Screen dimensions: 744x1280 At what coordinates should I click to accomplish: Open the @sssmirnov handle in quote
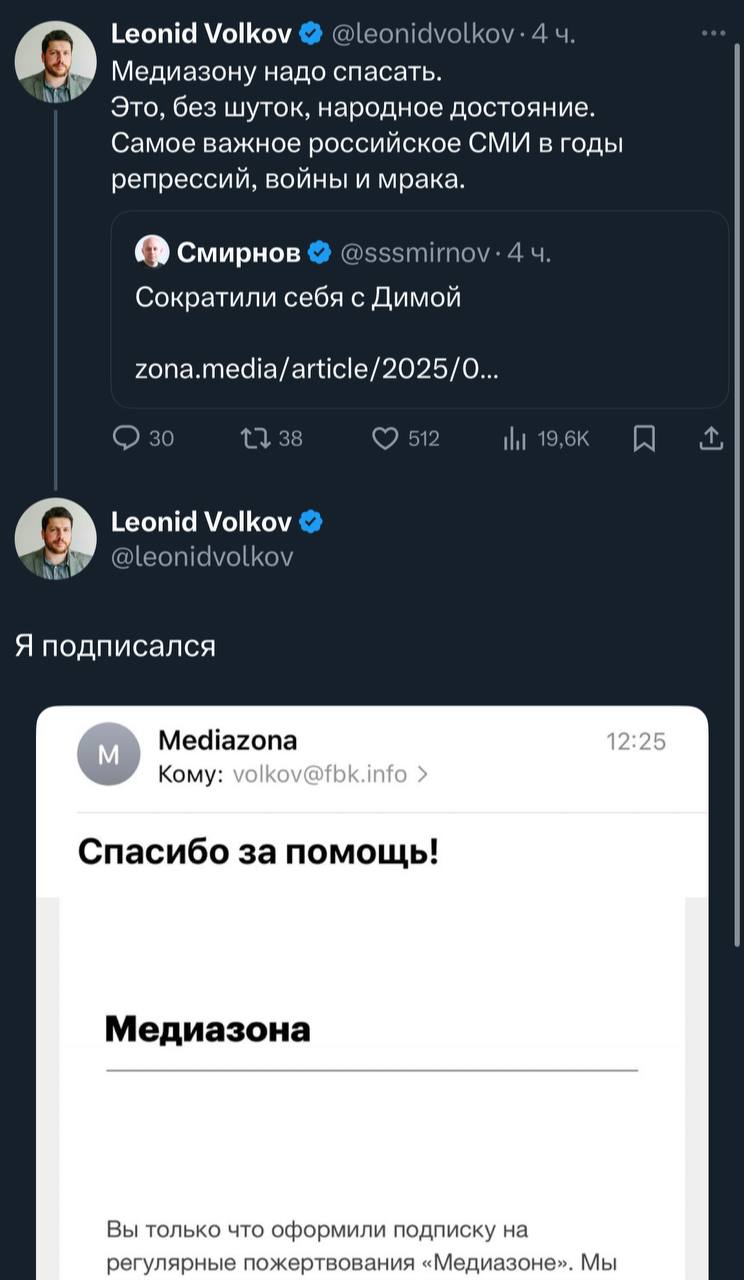[415, 254]
